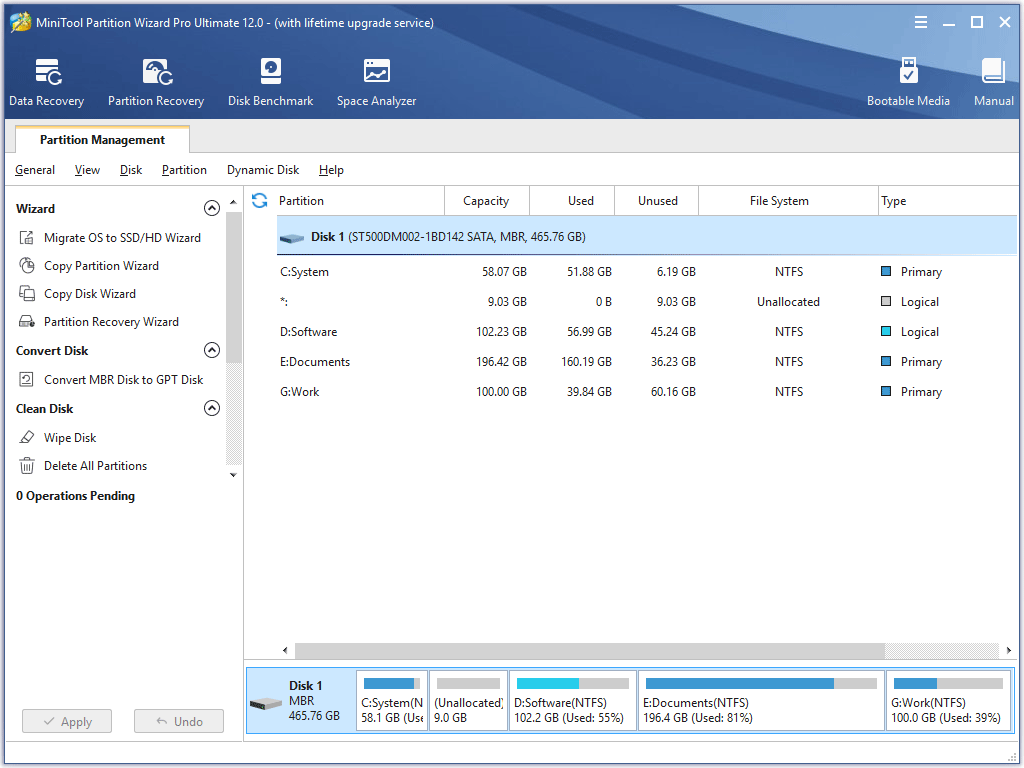Select the D:Software block in disk map
Viewport: 1024px width, 768px height.
[572, 701]
